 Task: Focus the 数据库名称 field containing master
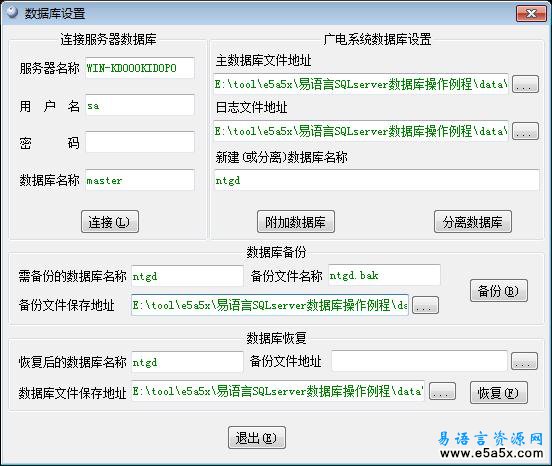[140, 180]
